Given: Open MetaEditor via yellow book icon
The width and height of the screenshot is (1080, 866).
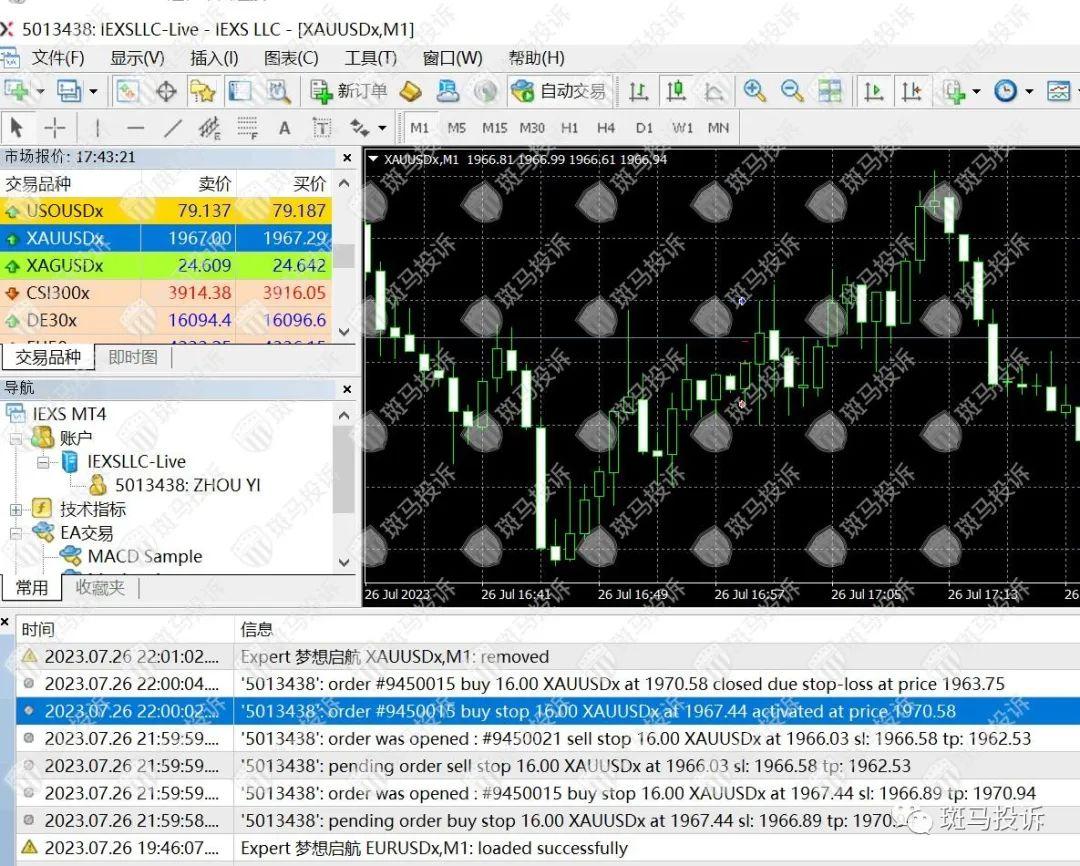Looking at the screenshot, I should [x=411, y=91].
